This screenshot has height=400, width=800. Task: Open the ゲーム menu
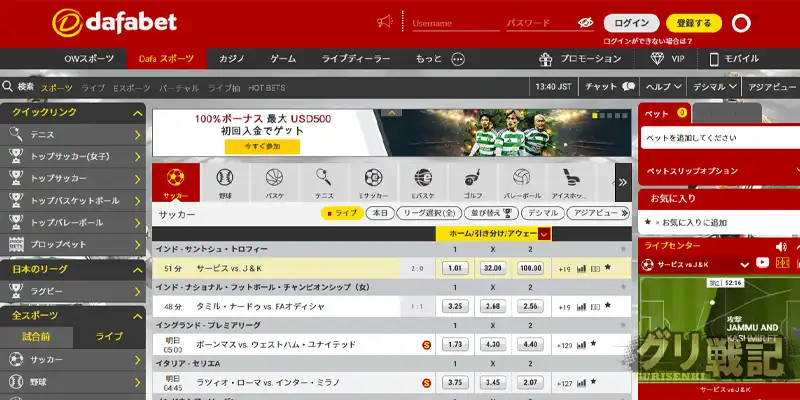tap(283, 59)
